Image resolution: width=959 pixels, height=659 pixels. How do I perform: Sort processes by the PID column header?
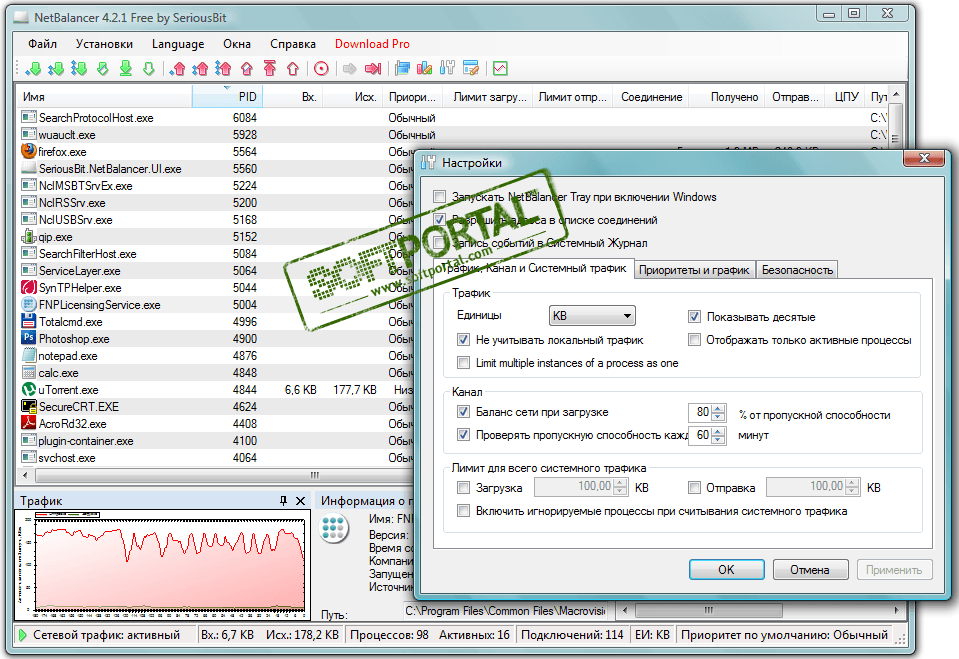pos(228,97)
